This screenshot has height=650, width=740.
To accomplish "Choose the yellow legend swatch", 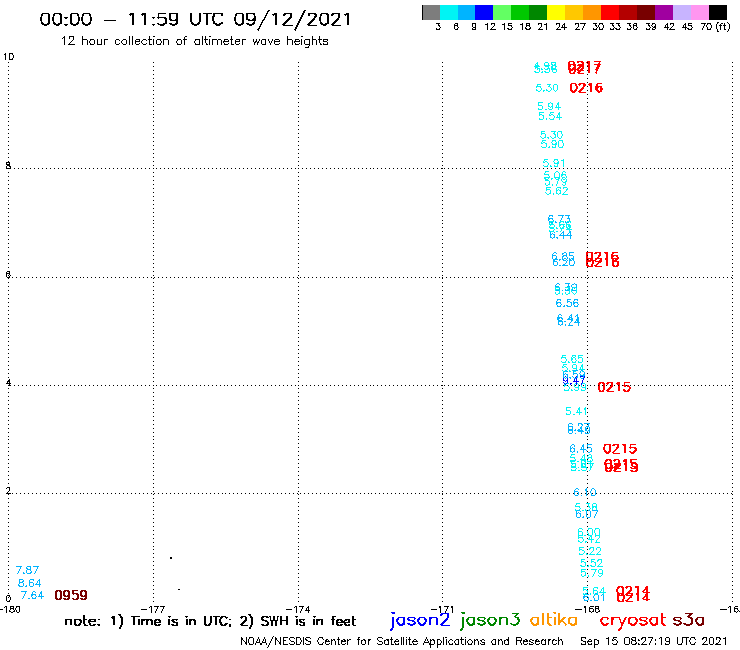I will coord(556,12).
